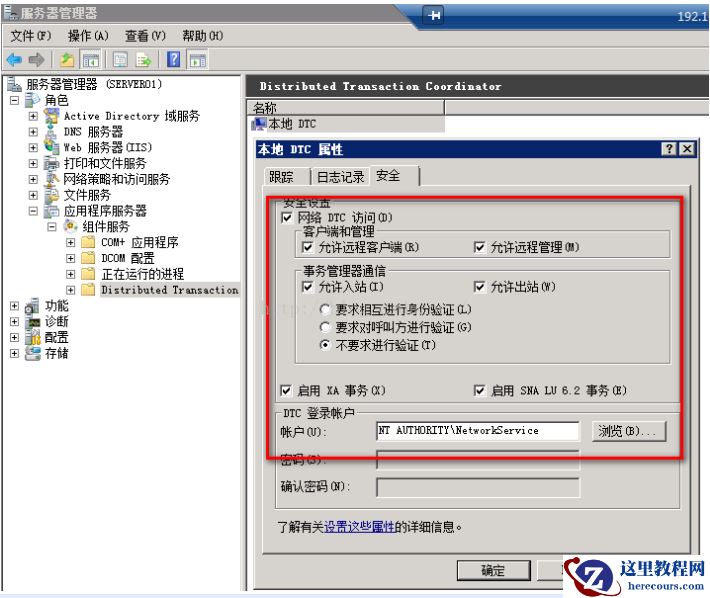Toggle 启用 XA 事务 checkbox
Screen dimensions: 710x598
click(x=286, y=390)
